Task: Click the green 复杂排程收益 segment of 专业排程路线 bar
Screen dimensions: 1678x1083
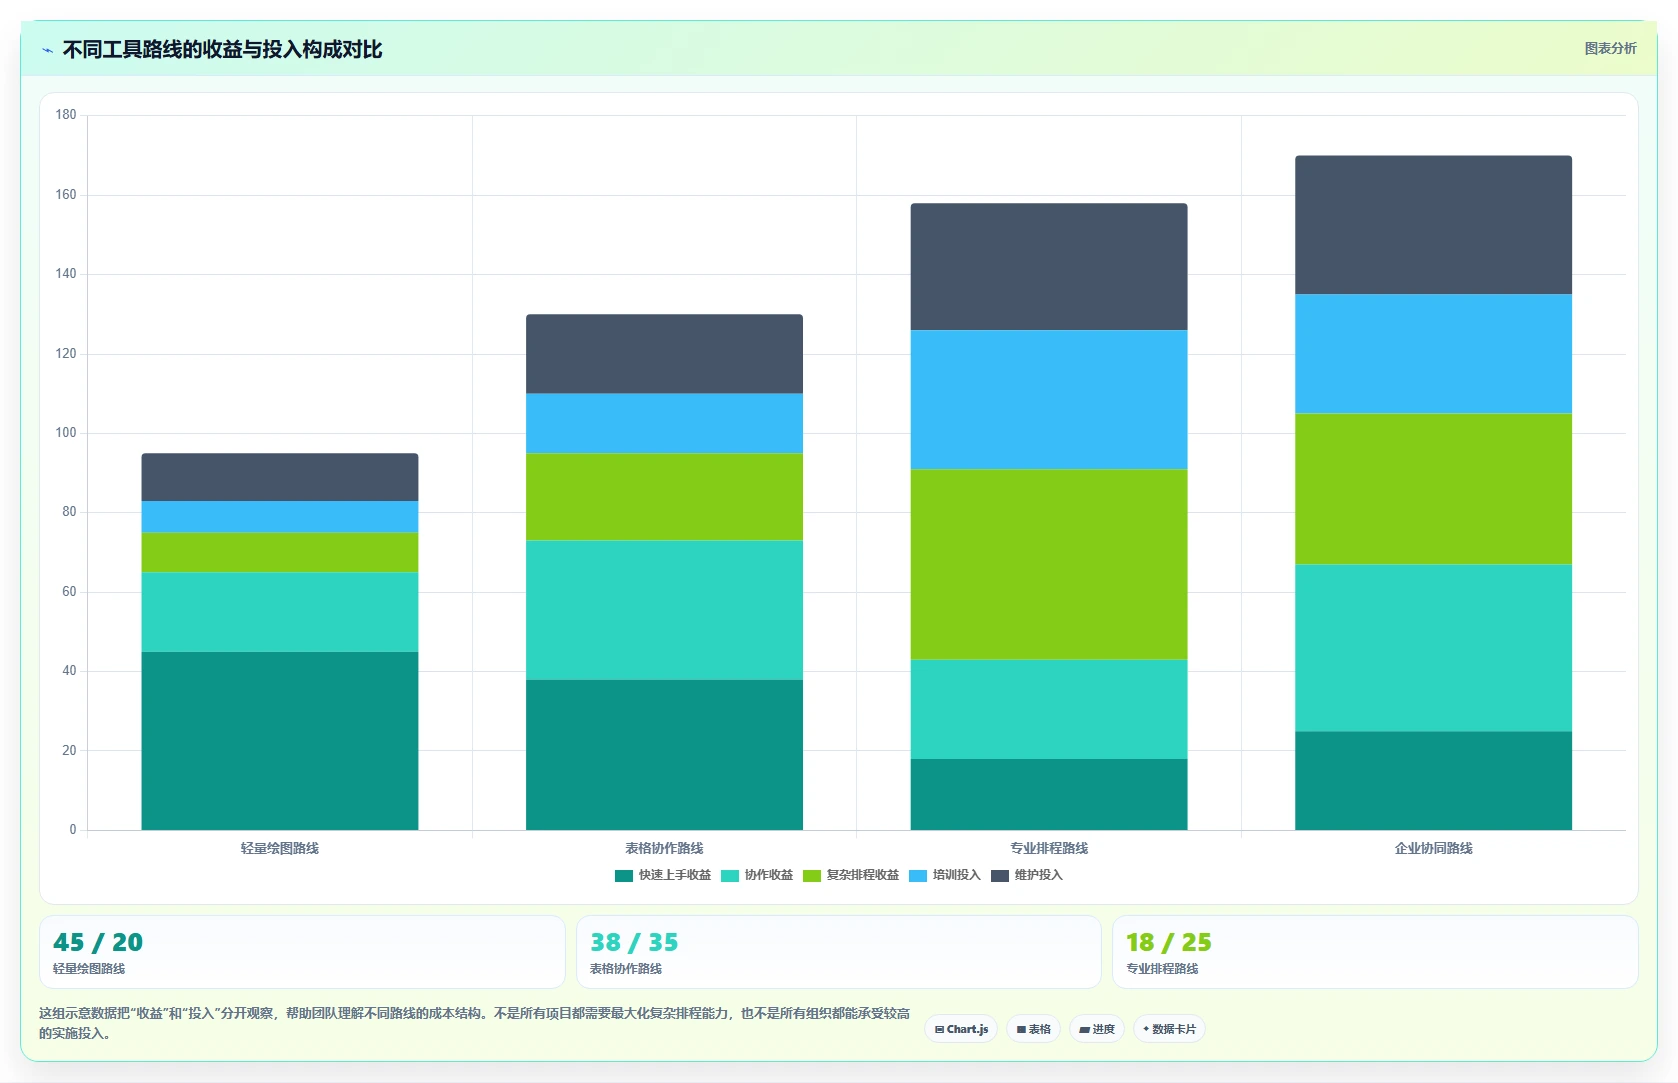Action: [x=1049, y=564]
